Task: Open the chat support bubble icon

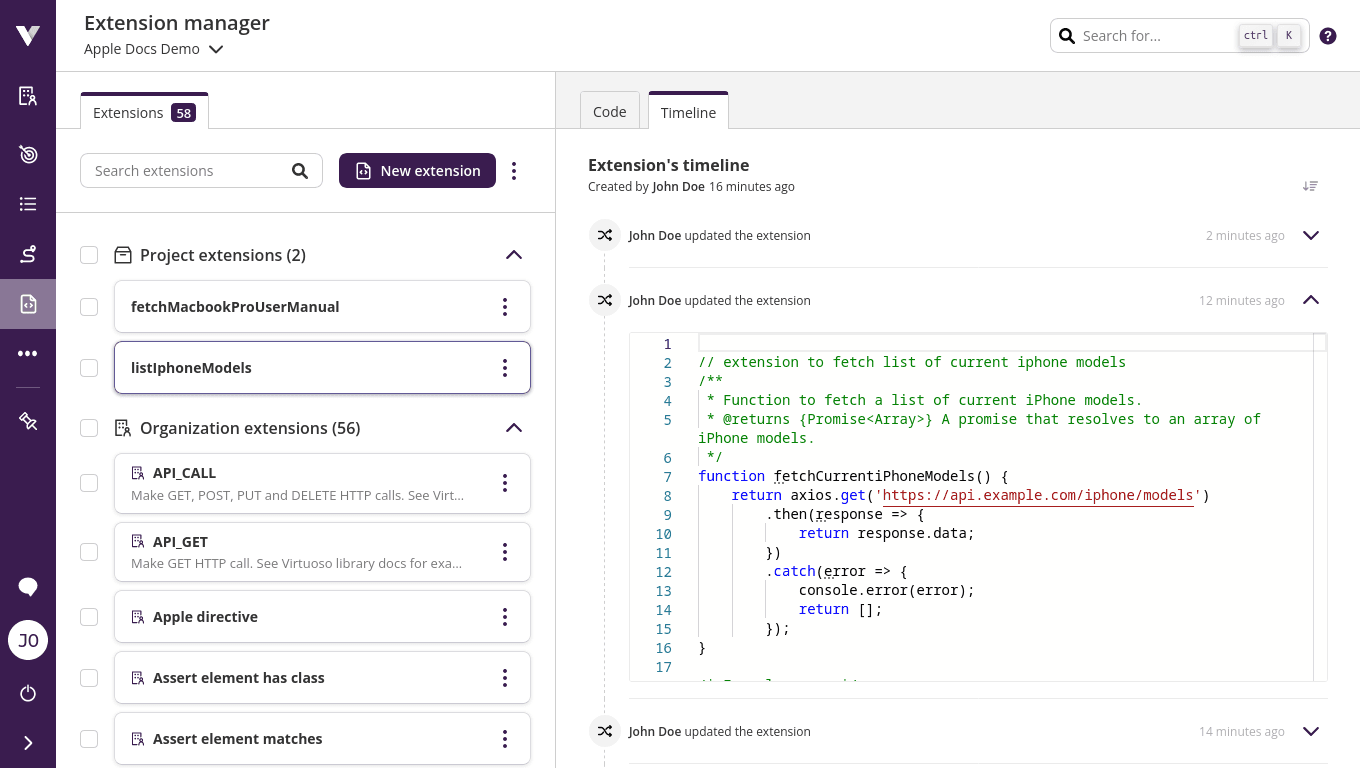Action: tap(28, 587)
